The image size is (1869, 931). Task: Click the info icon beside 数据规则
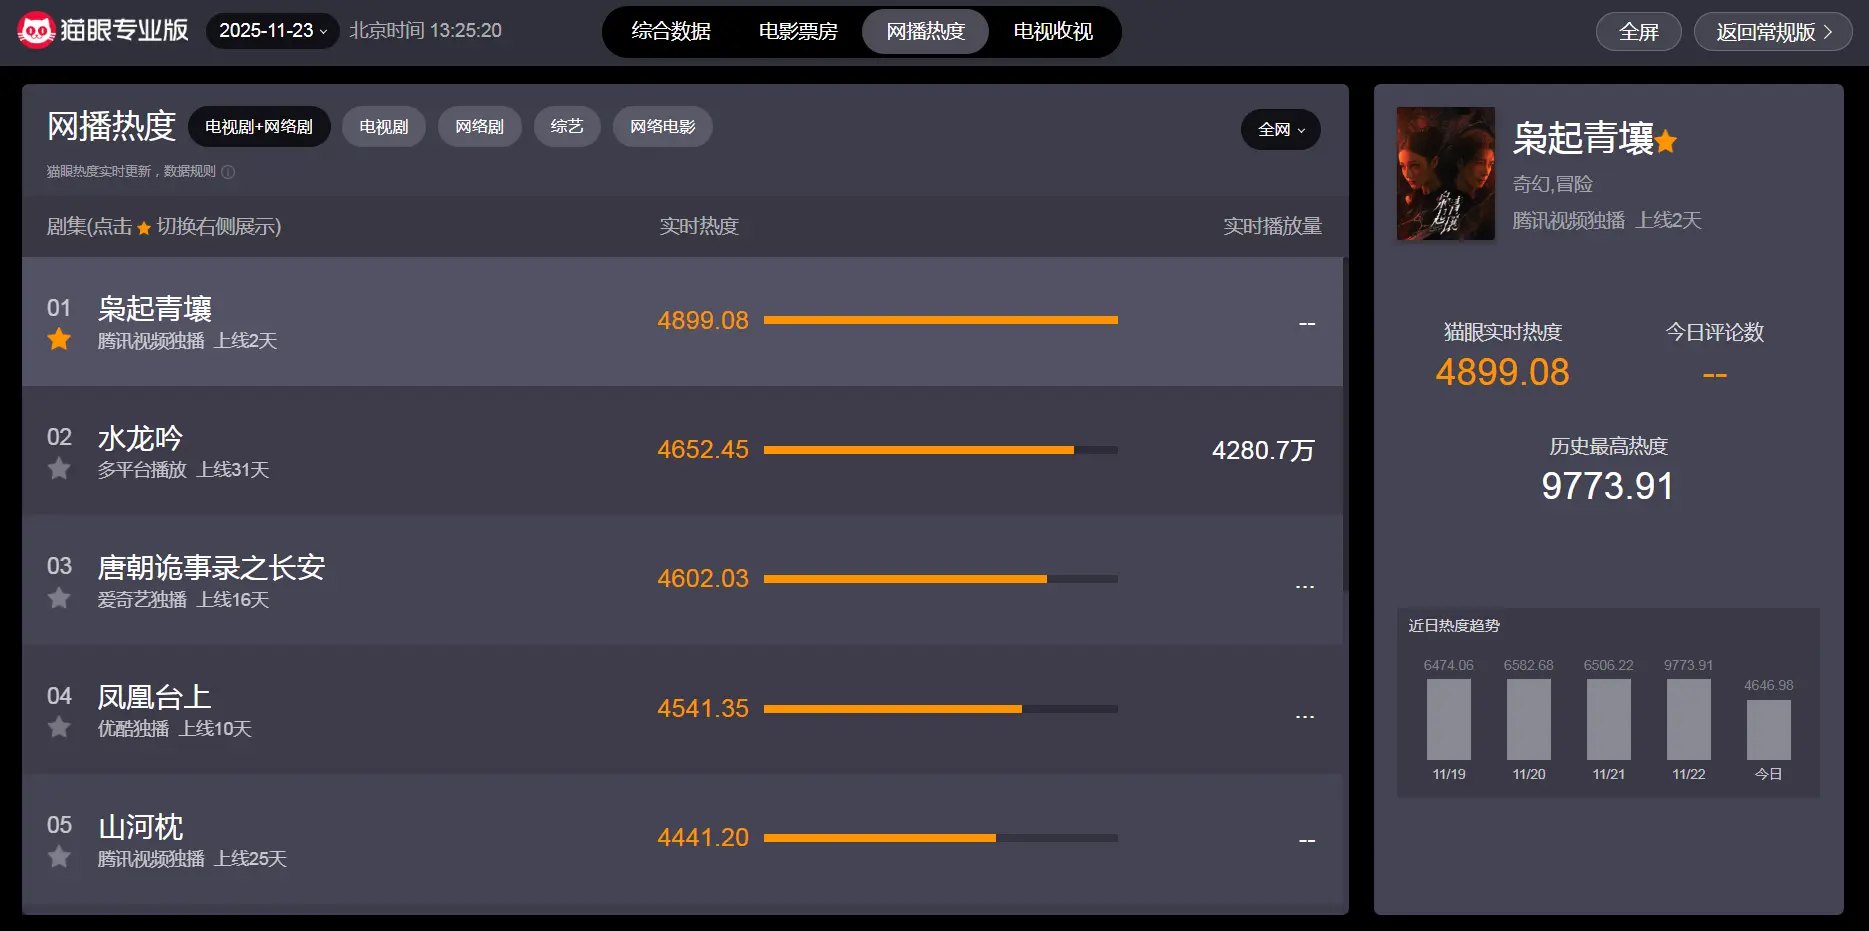click(228, 172)
